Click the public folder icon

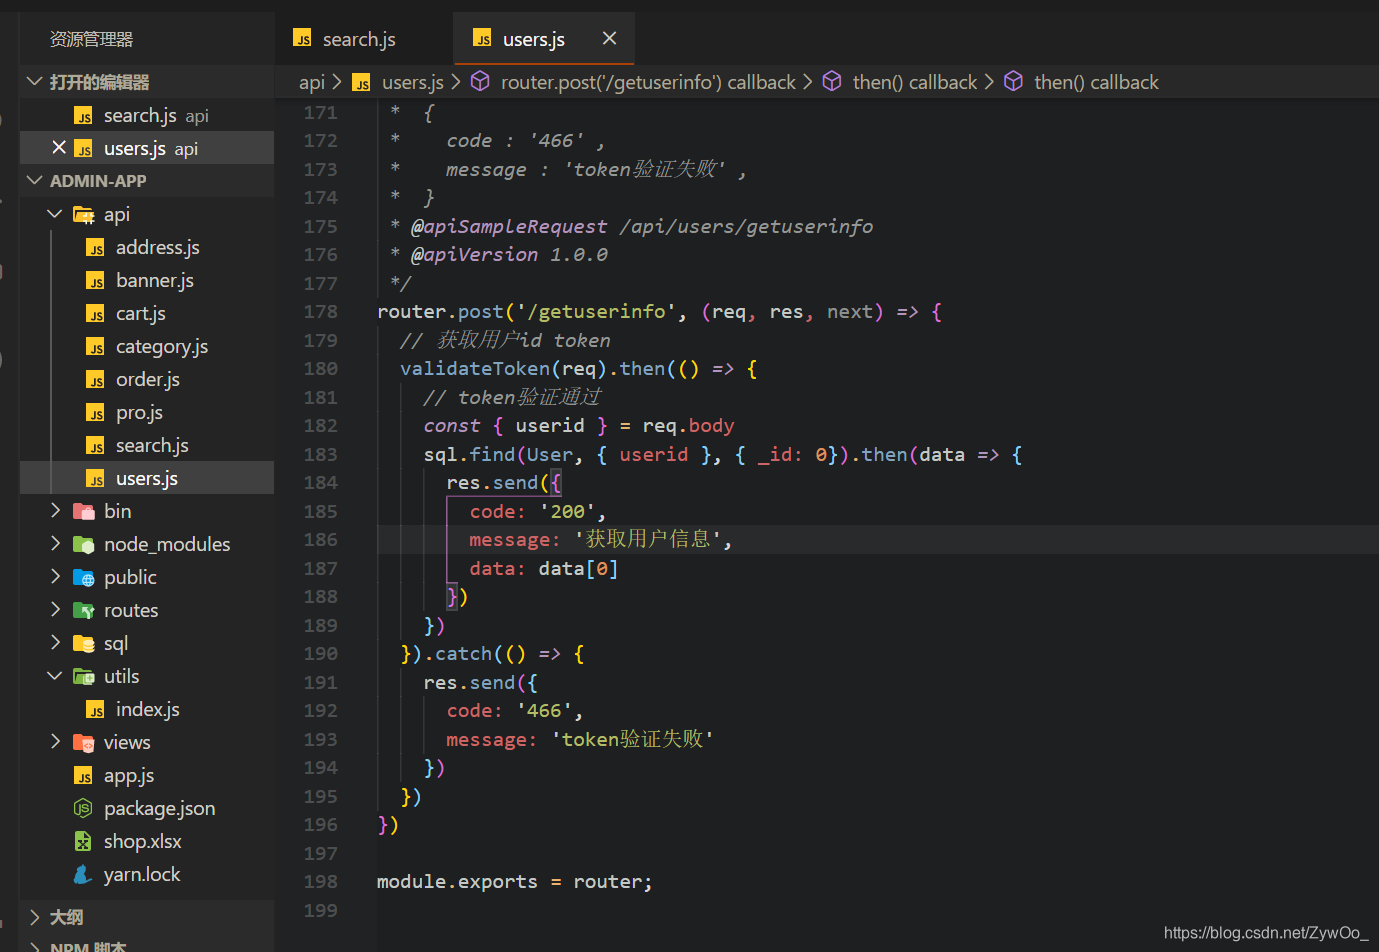84,577
